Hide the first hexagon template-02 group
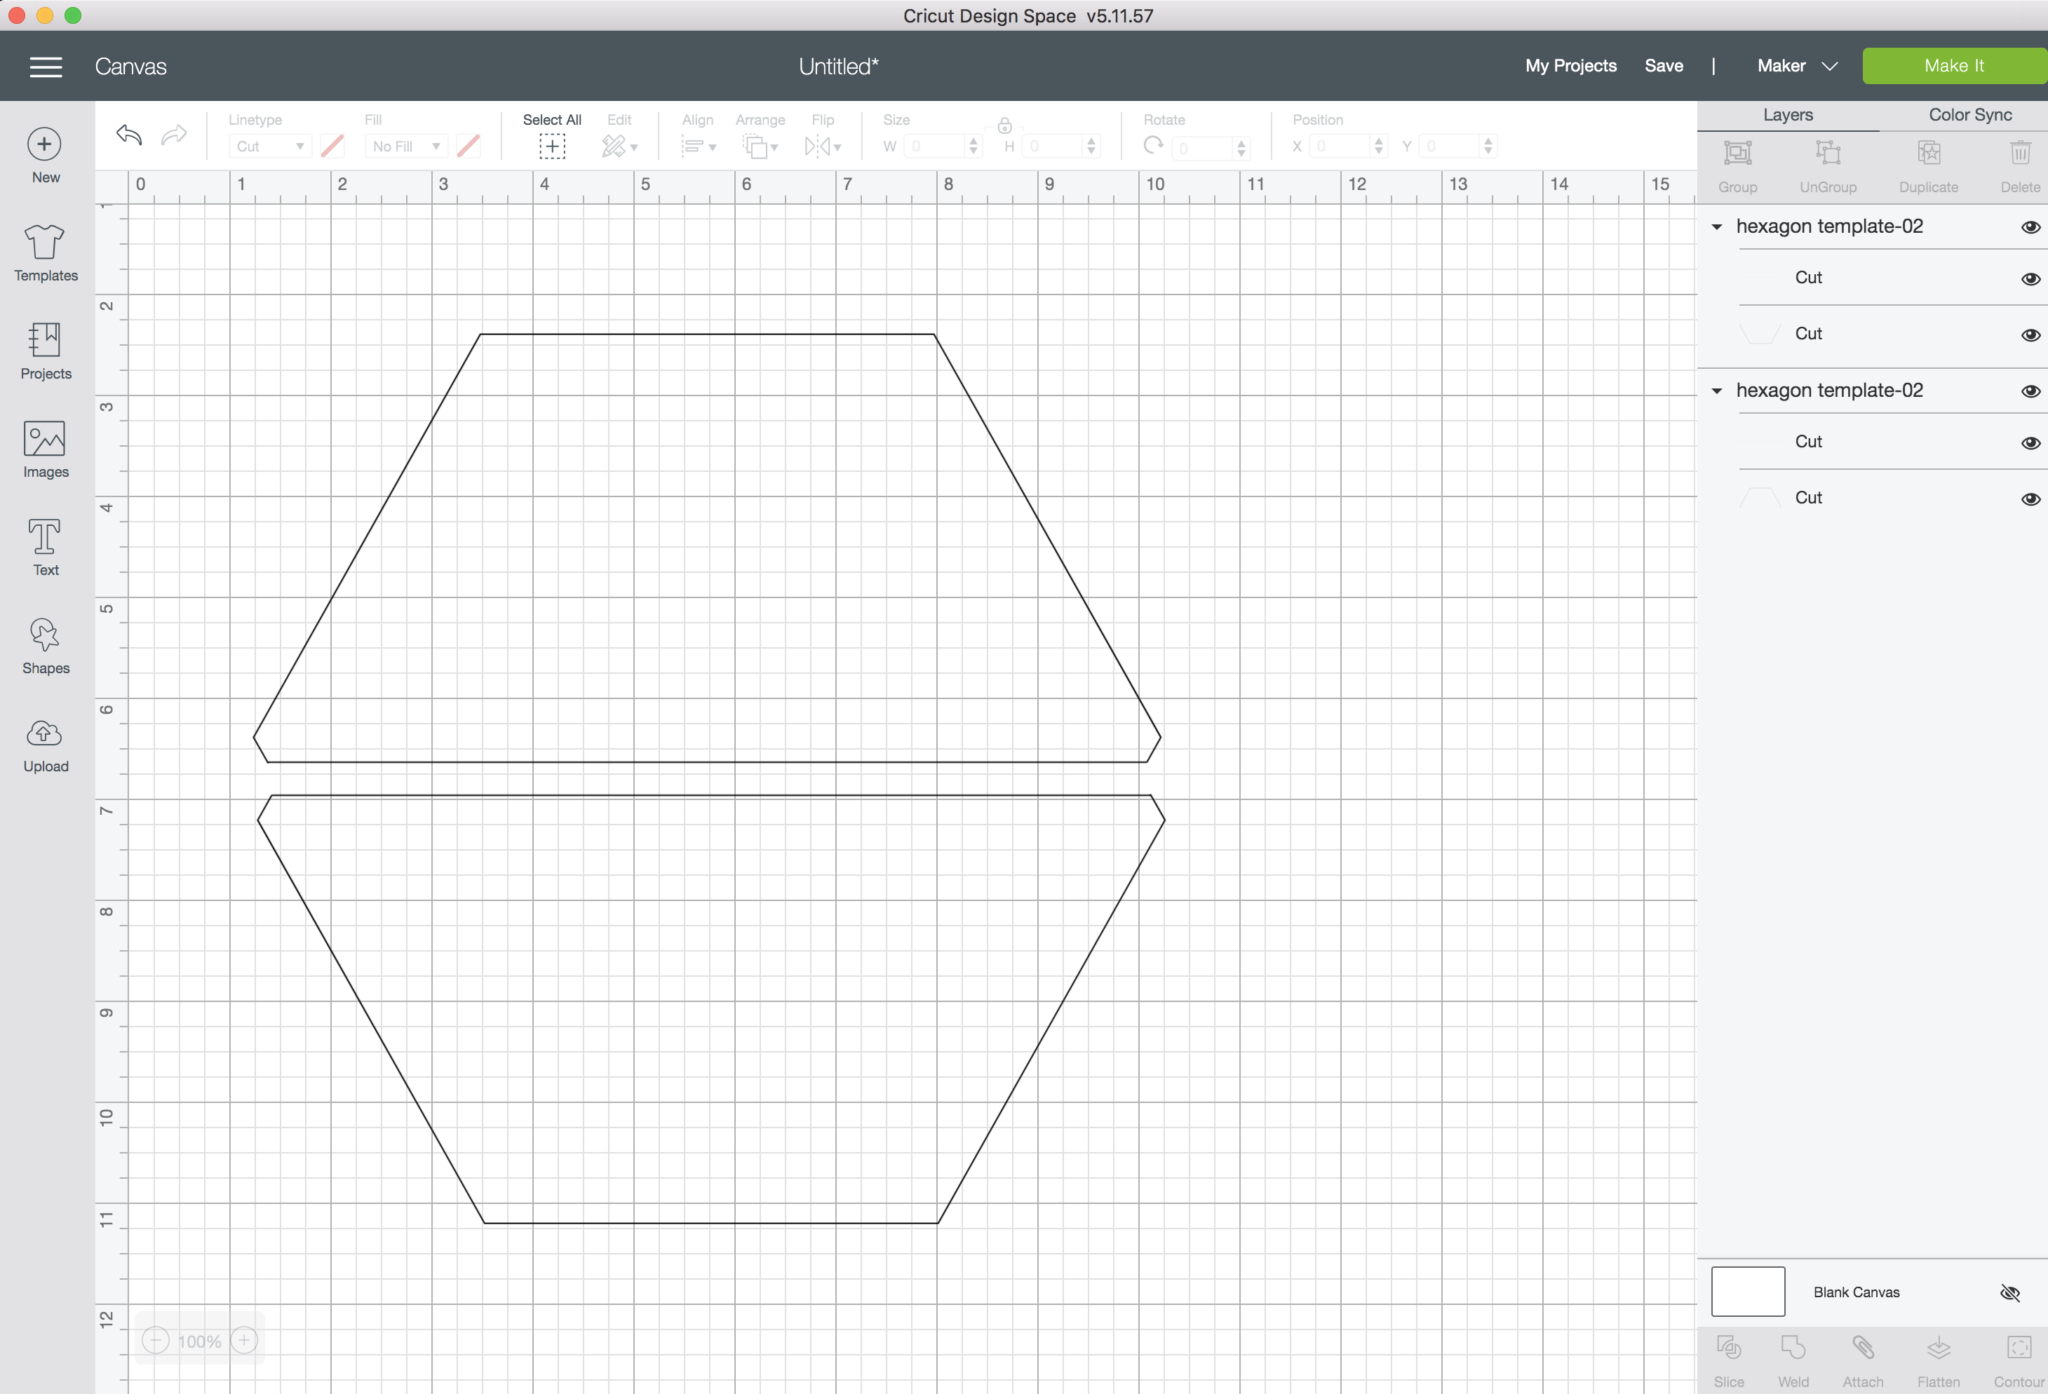The width and height of the screenshot is (2048, 1394). (2030, 227)
